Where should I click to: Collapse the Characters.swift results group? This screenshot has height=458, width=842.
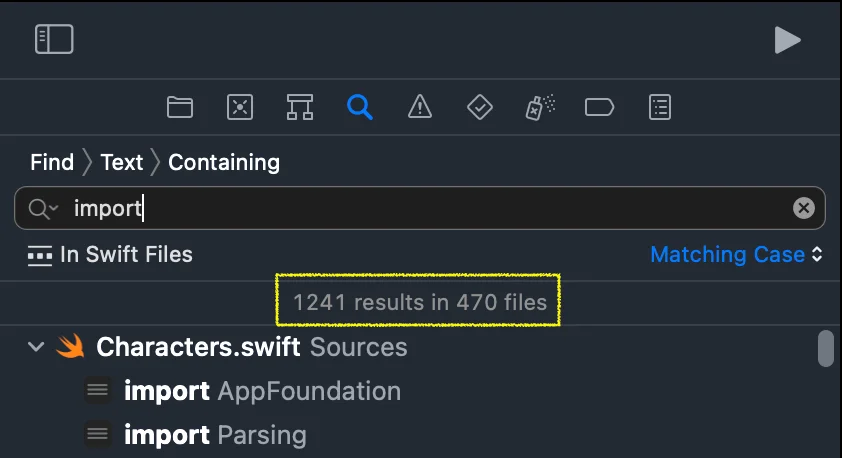[37, 347]
